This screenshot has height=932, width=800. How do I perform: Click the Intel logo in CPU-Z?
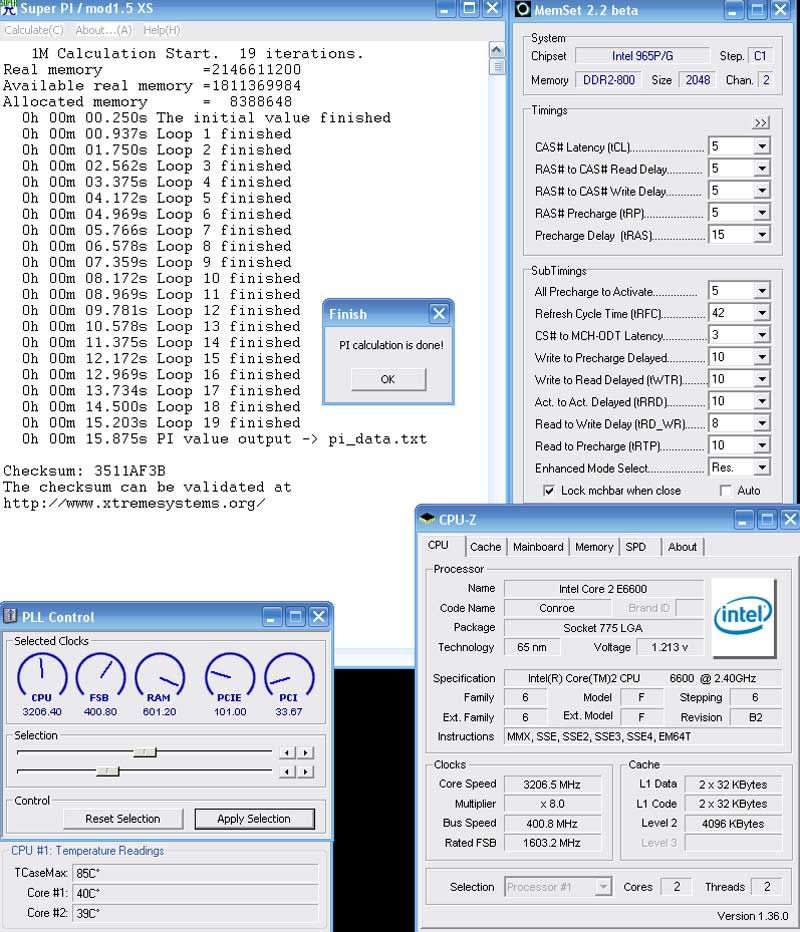(744, 617)
